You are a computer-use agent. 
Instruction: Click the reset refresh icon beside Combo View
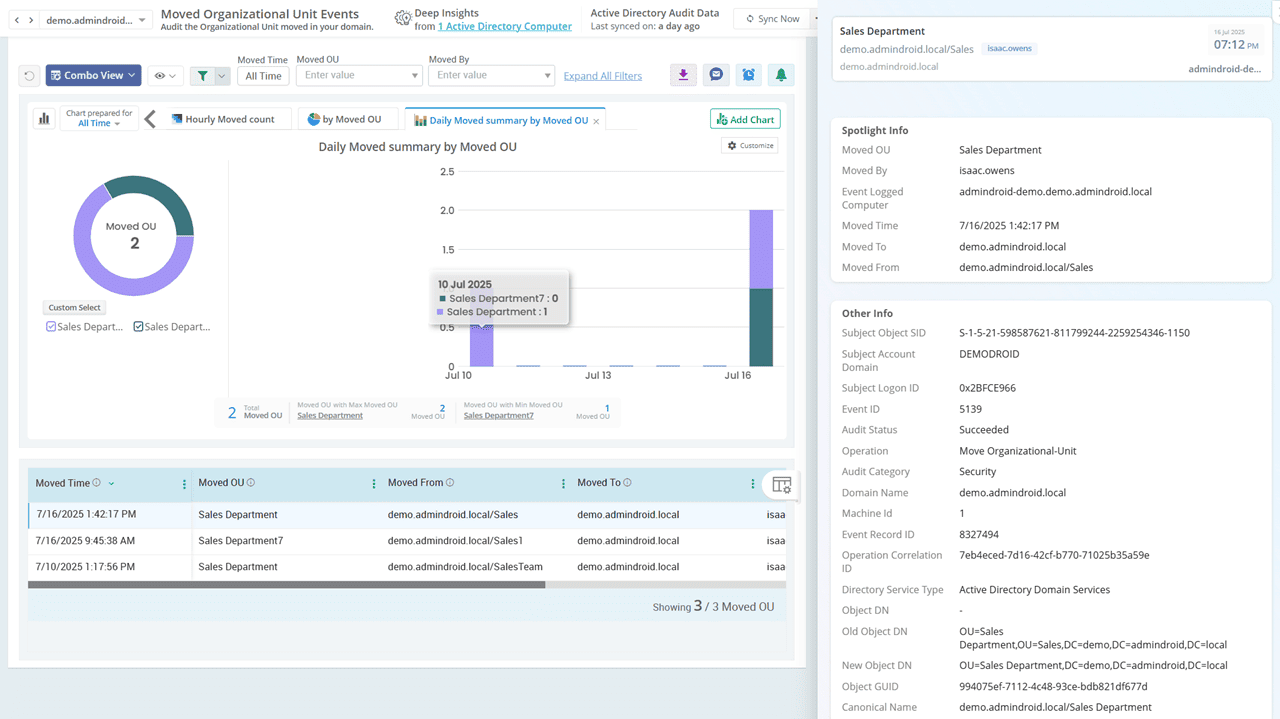coord(29,76)
